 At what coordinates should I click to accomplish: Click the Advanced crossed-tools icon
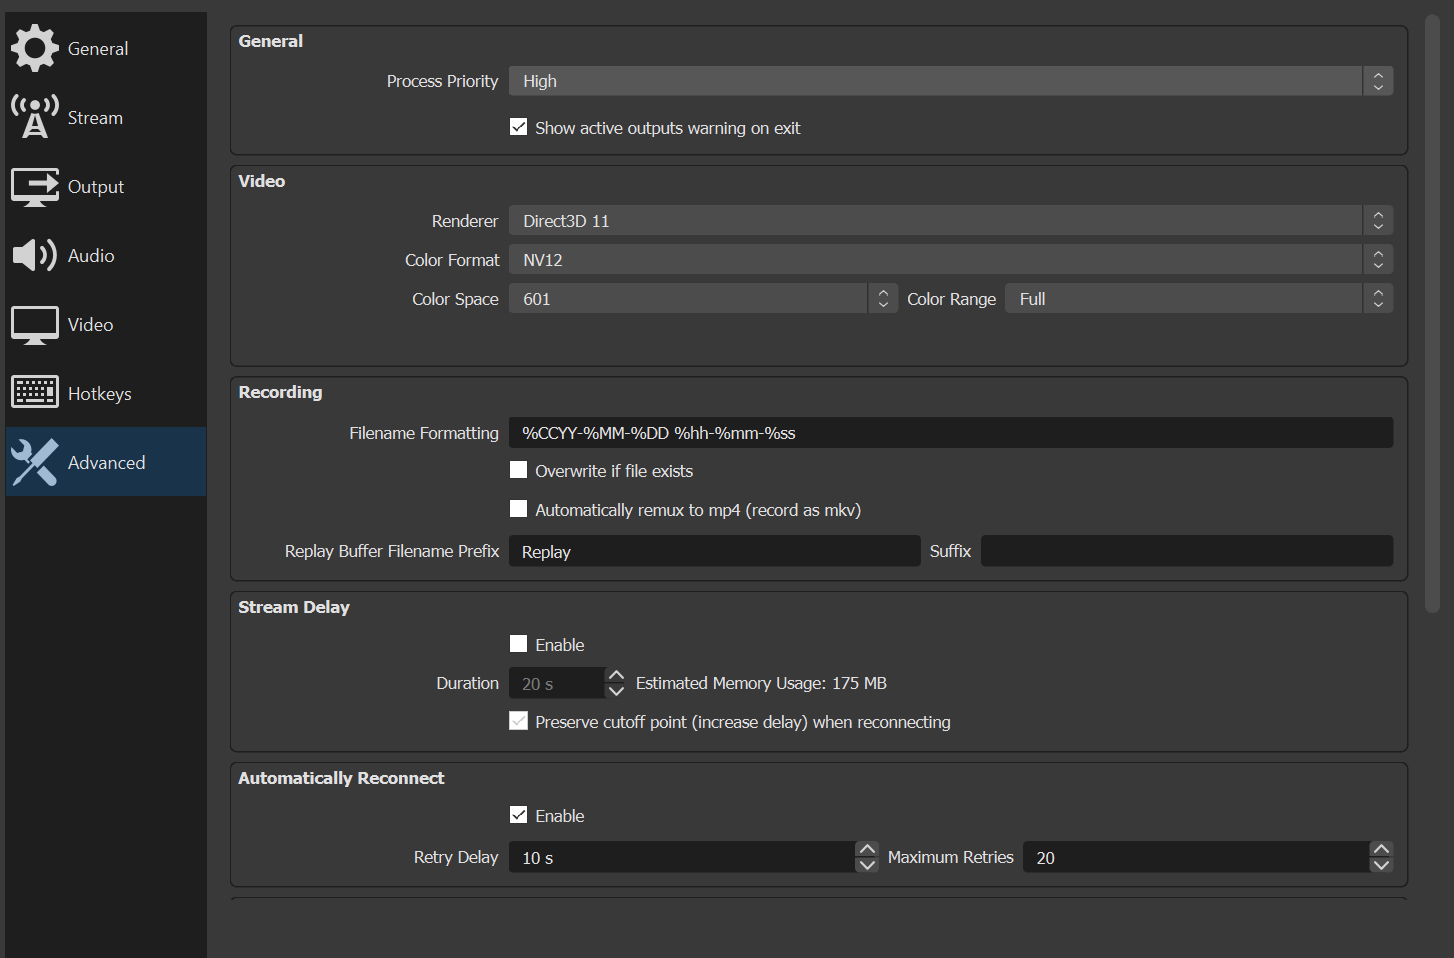pyautogui.click(x=34, y=461)
